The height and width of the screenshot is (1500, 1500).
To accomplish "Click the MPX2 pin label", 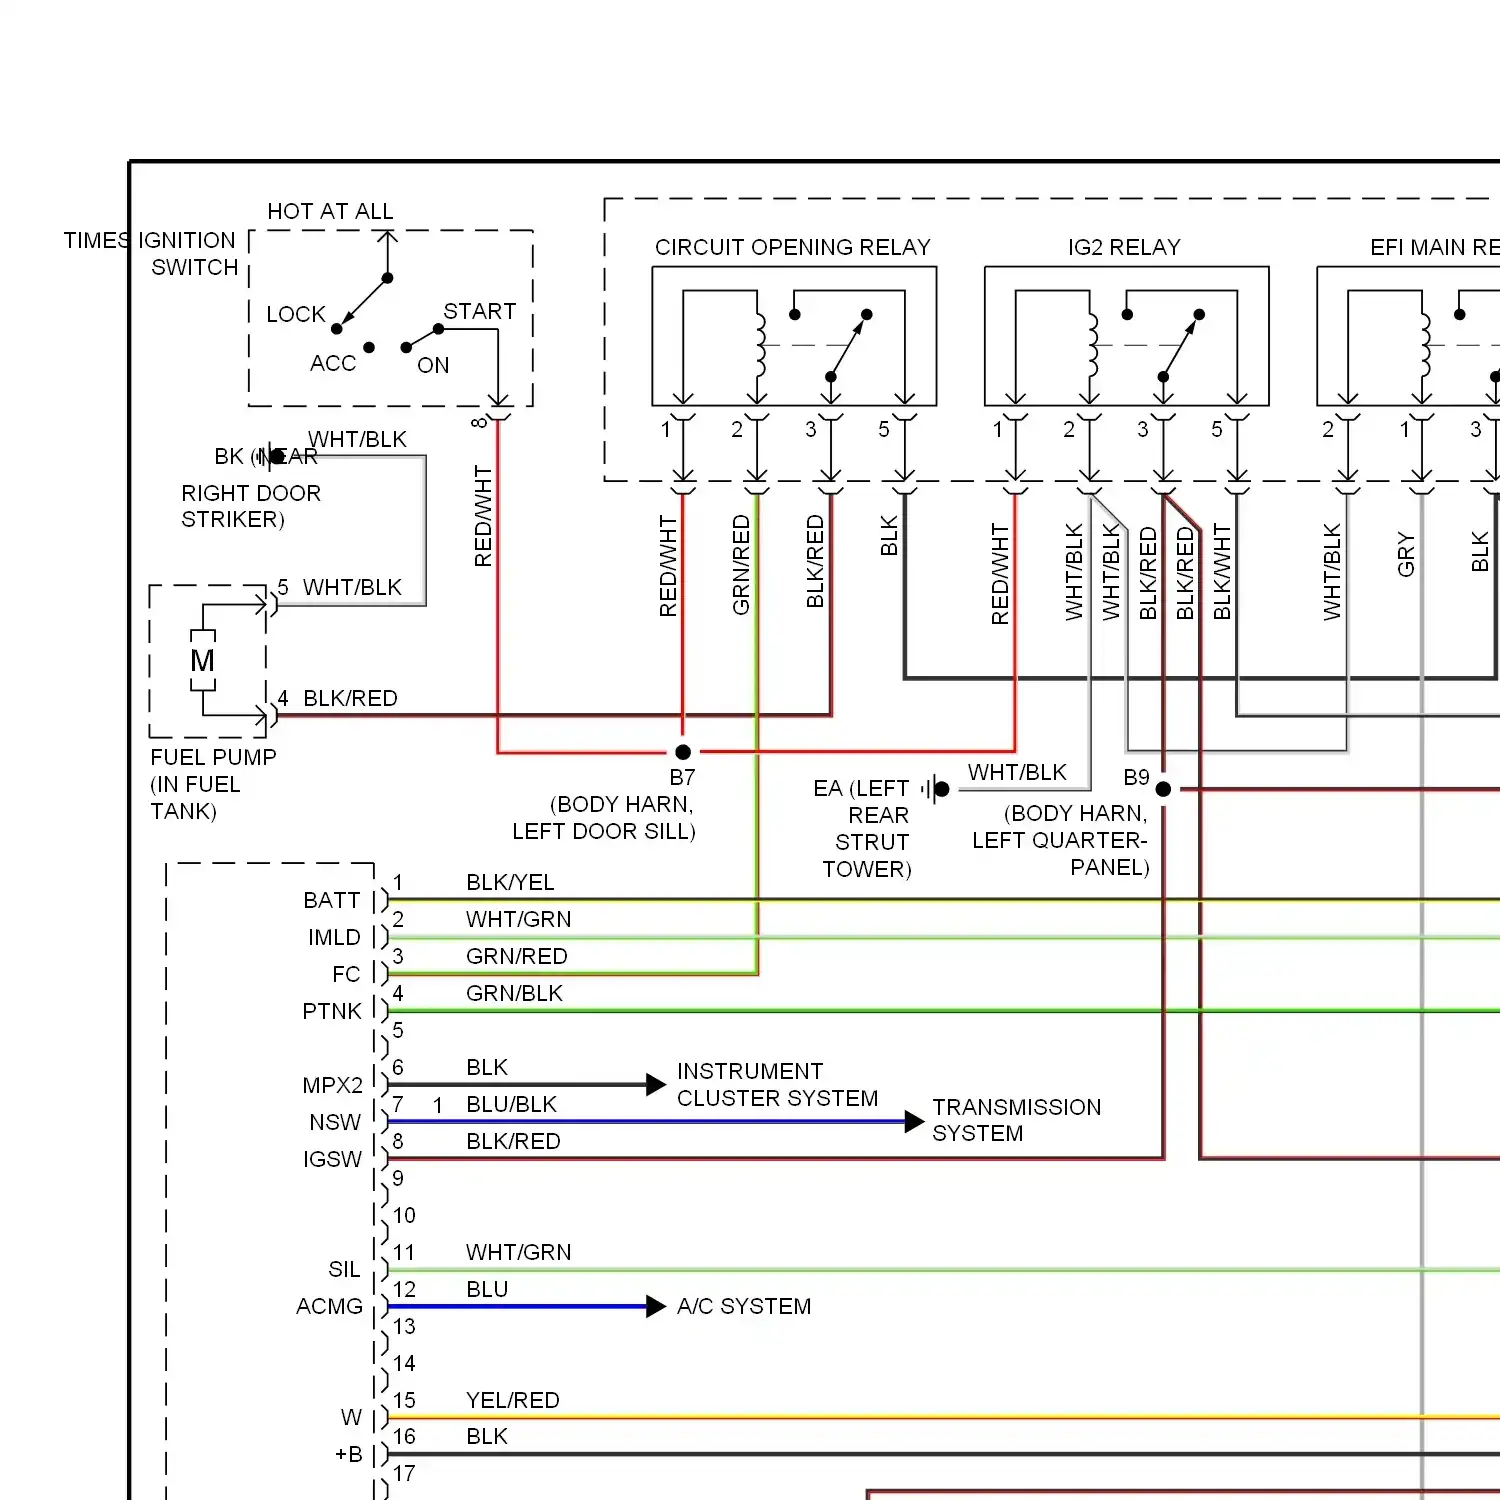I will tap(333, 1085).
